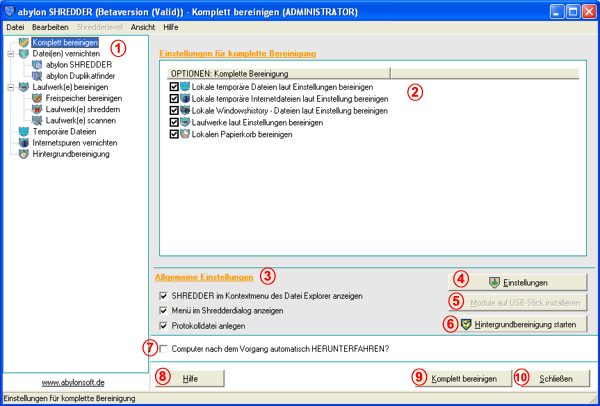Click the abylon SHREDDER icon in sidebar

[37, 65]
